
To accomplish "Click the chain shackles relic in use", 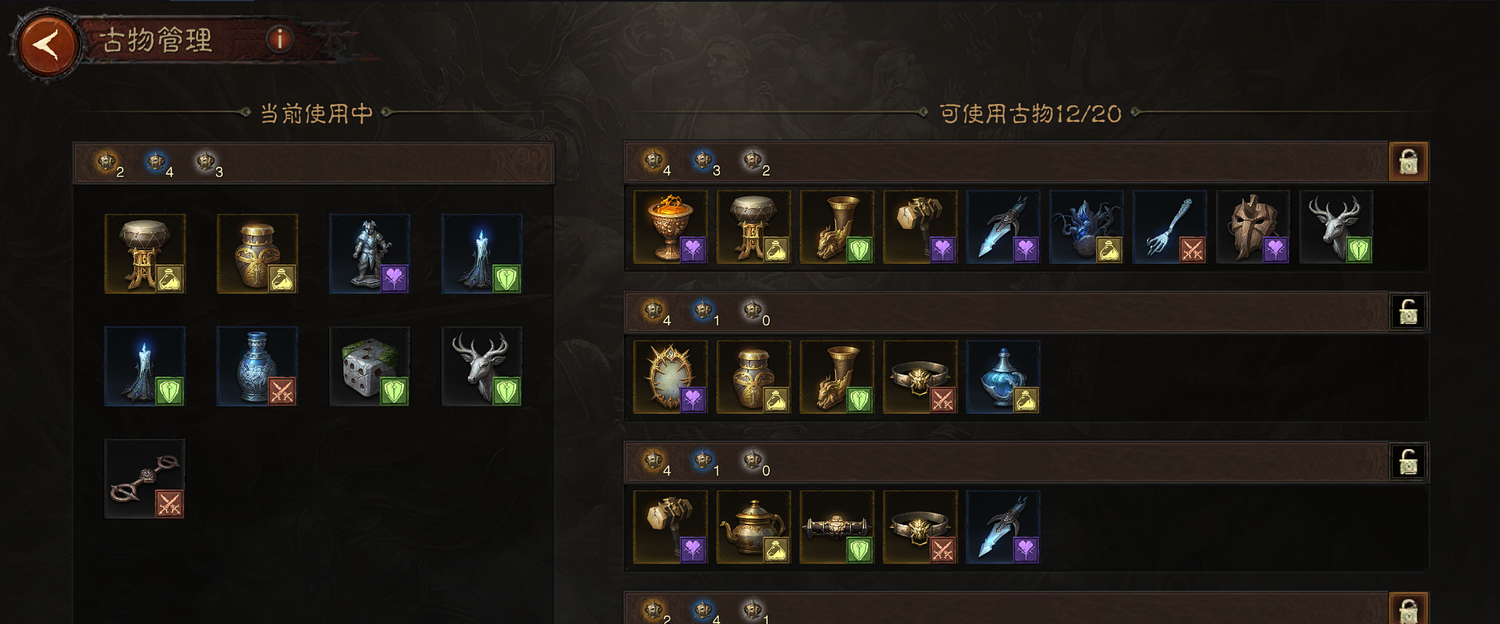I will [x=145, y=479].
